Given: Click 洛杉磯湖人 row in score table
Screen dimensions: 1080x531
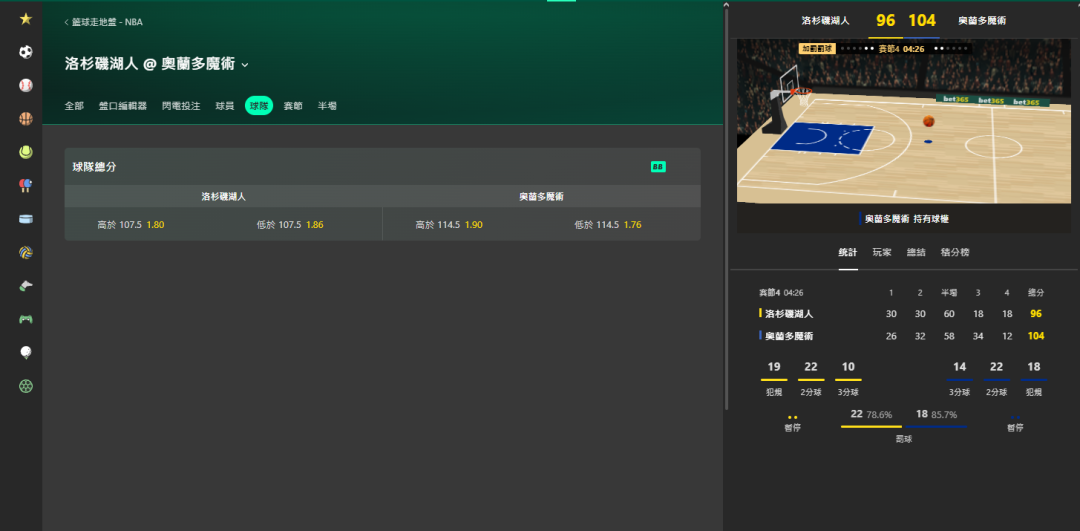Looking at the screenshot, I should [x=902, y=313].
